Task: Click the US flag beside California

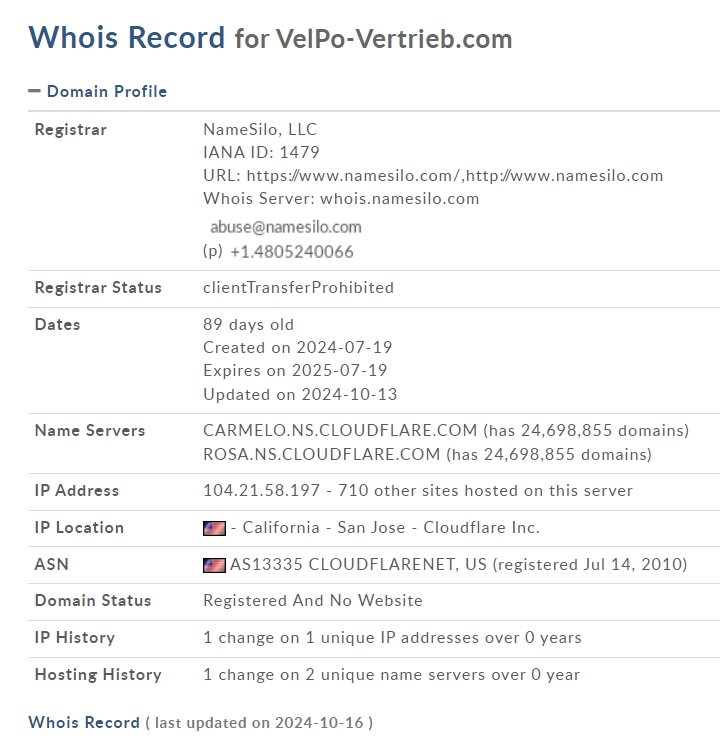Action: click(214, 528)
